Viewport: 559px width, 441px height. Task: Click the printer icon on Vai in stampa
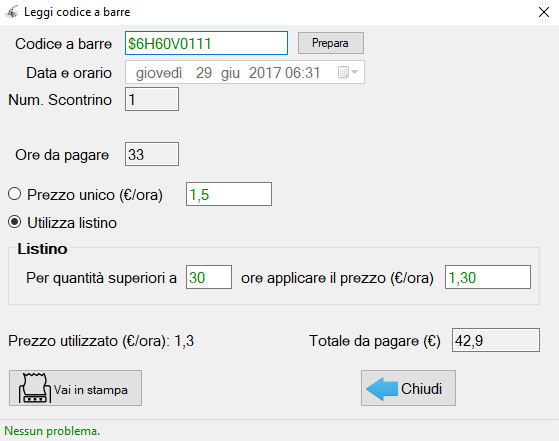tap(35, 388)
